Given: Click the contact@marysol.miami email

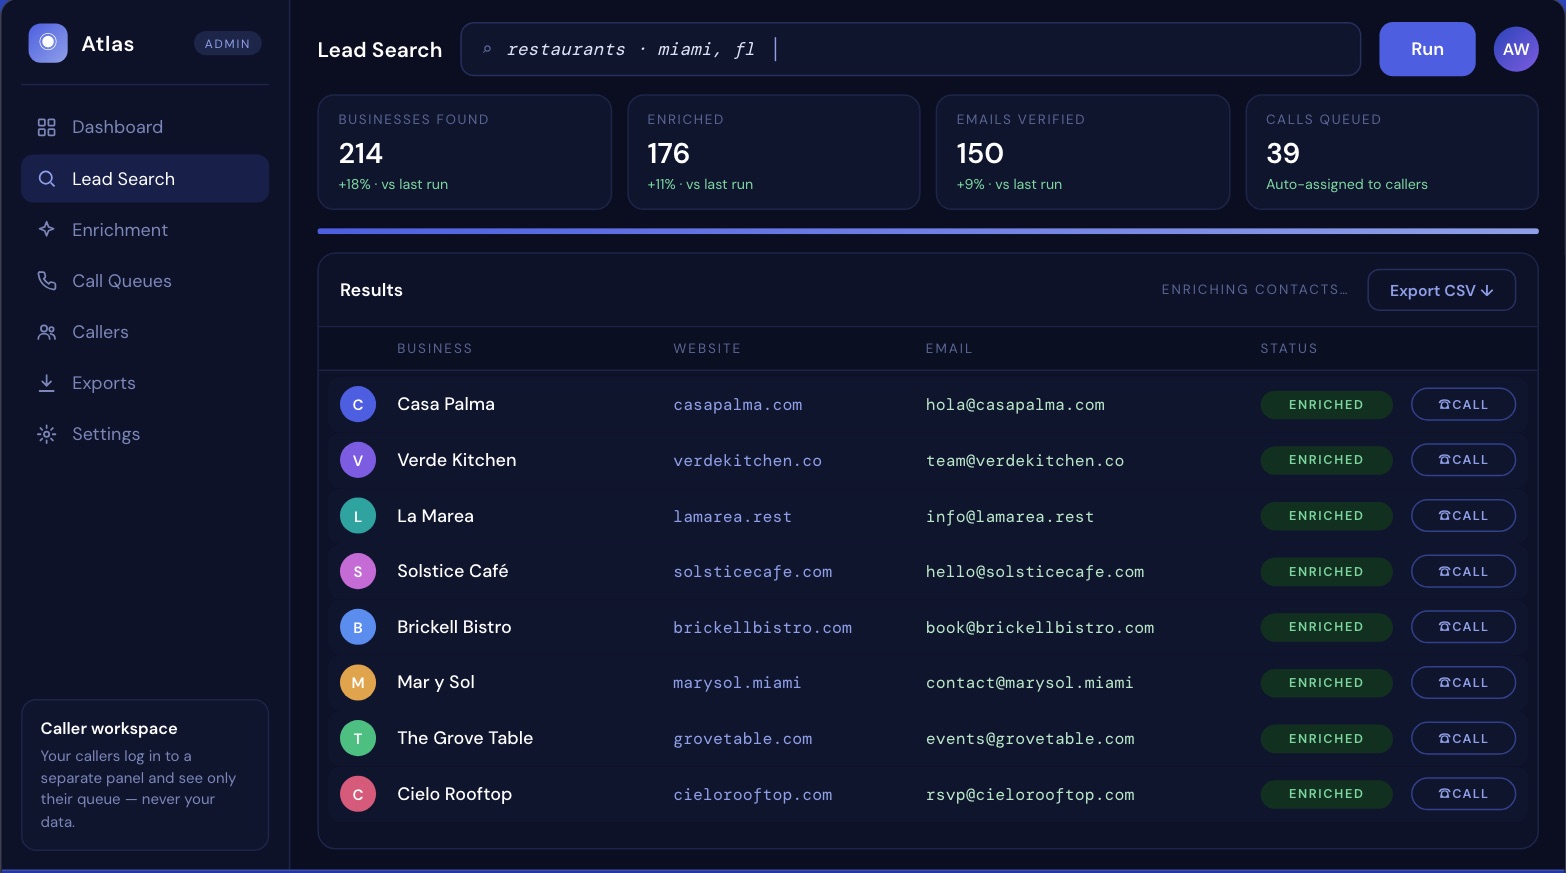Looking at the screenshot, I should pos(1030,683).
